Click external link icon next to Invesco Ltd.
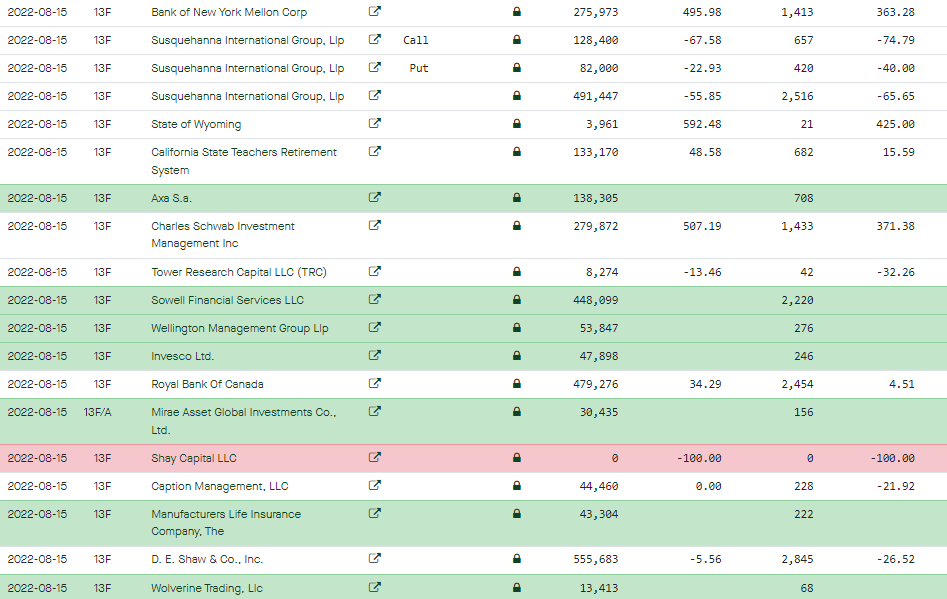Viewport: 947px width, 599px height. [x=374, y=355]
